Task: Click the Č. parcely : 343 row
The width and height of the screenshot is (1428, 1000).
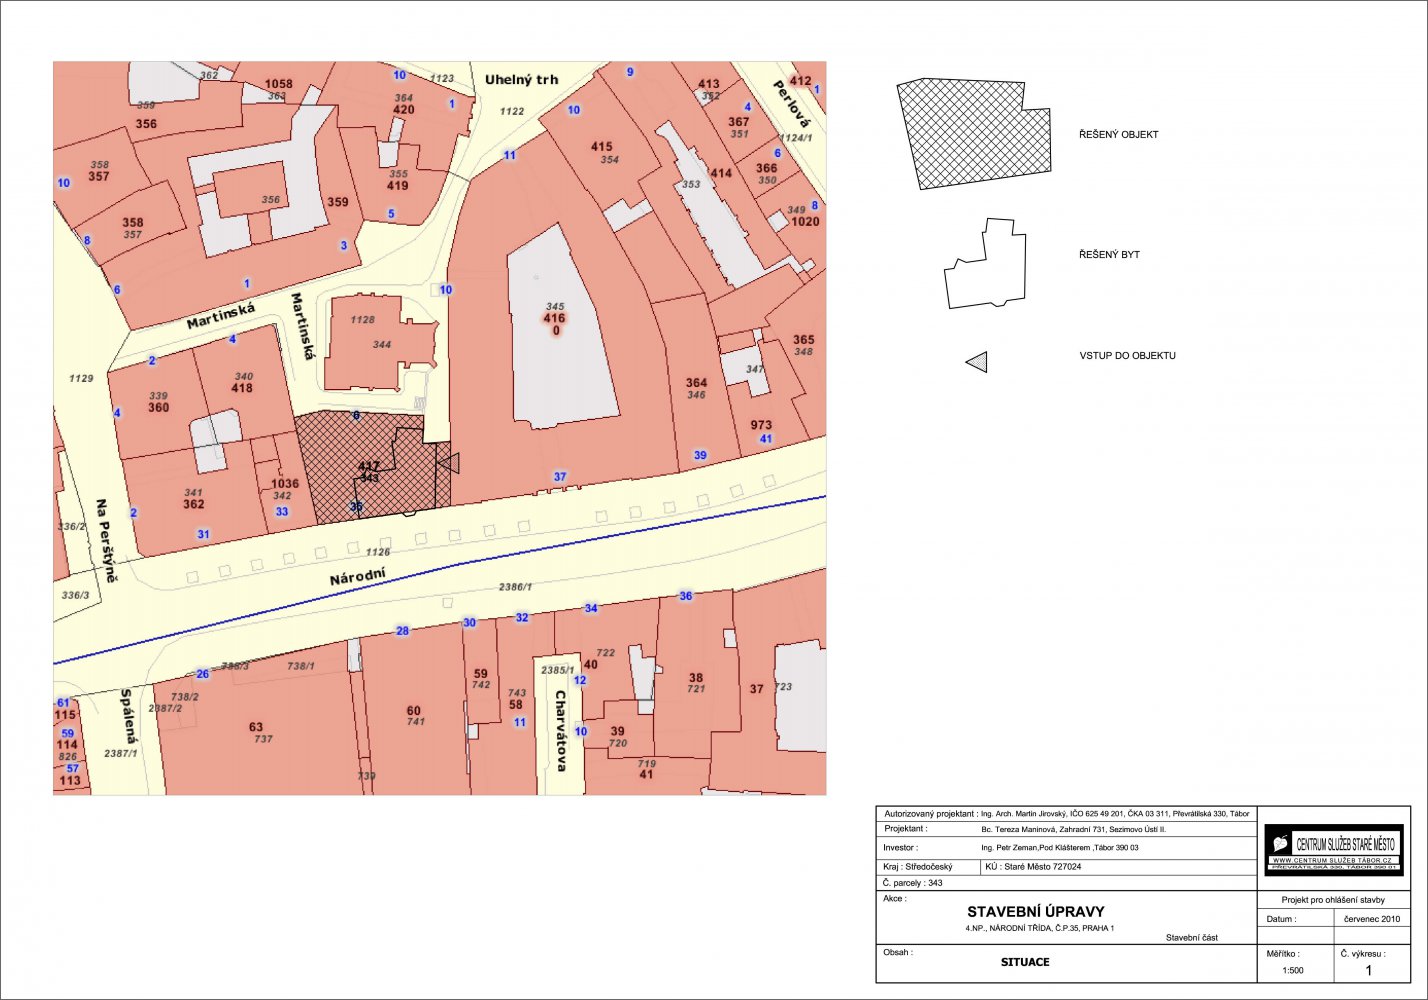Action: click(x=913, y=883)
